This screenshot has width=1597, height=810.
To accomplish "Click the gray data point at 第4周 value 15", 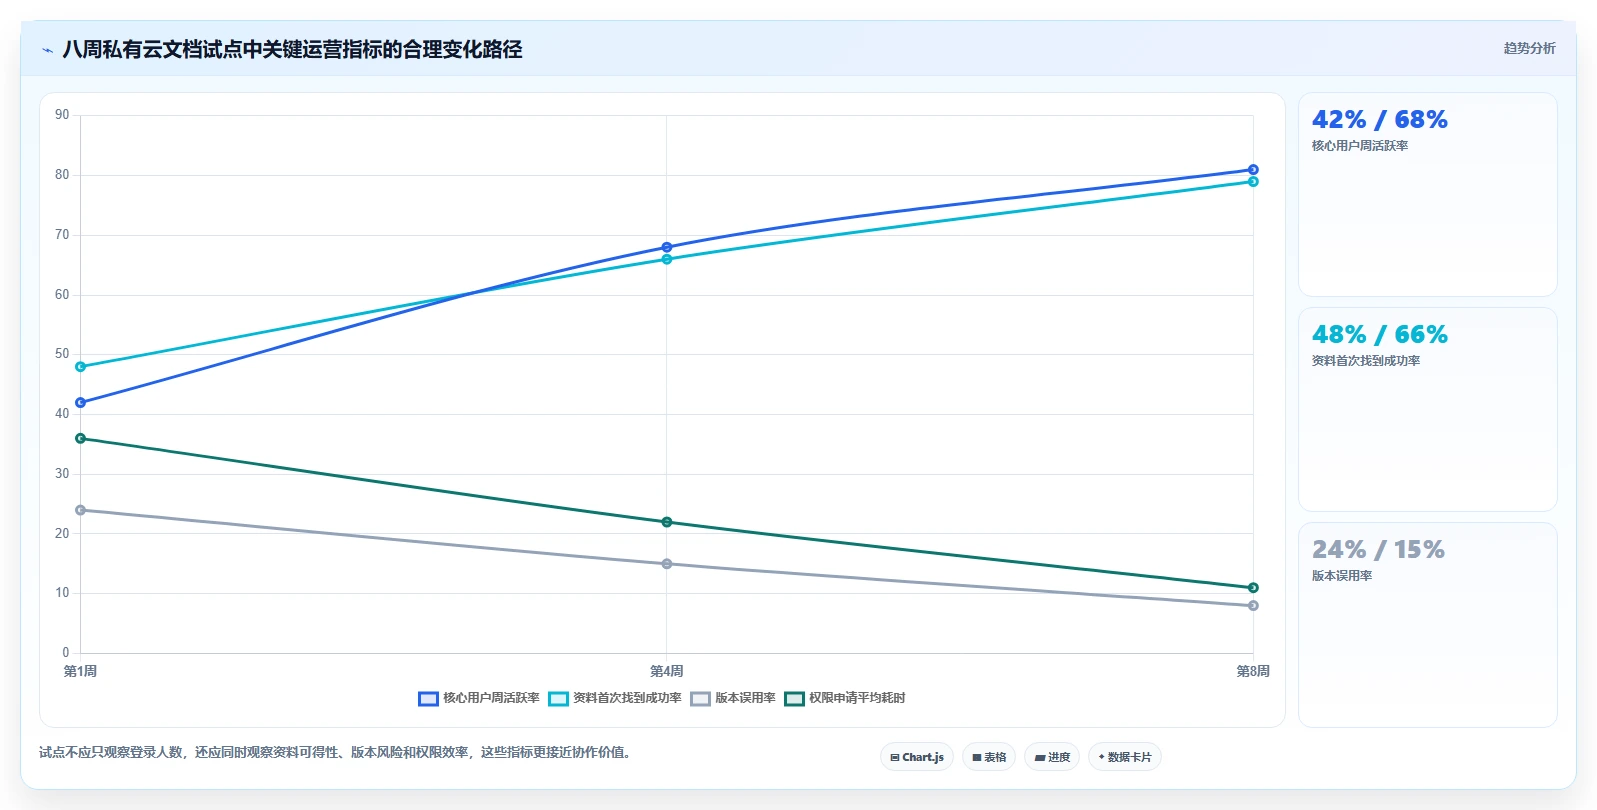I will 667,564.
